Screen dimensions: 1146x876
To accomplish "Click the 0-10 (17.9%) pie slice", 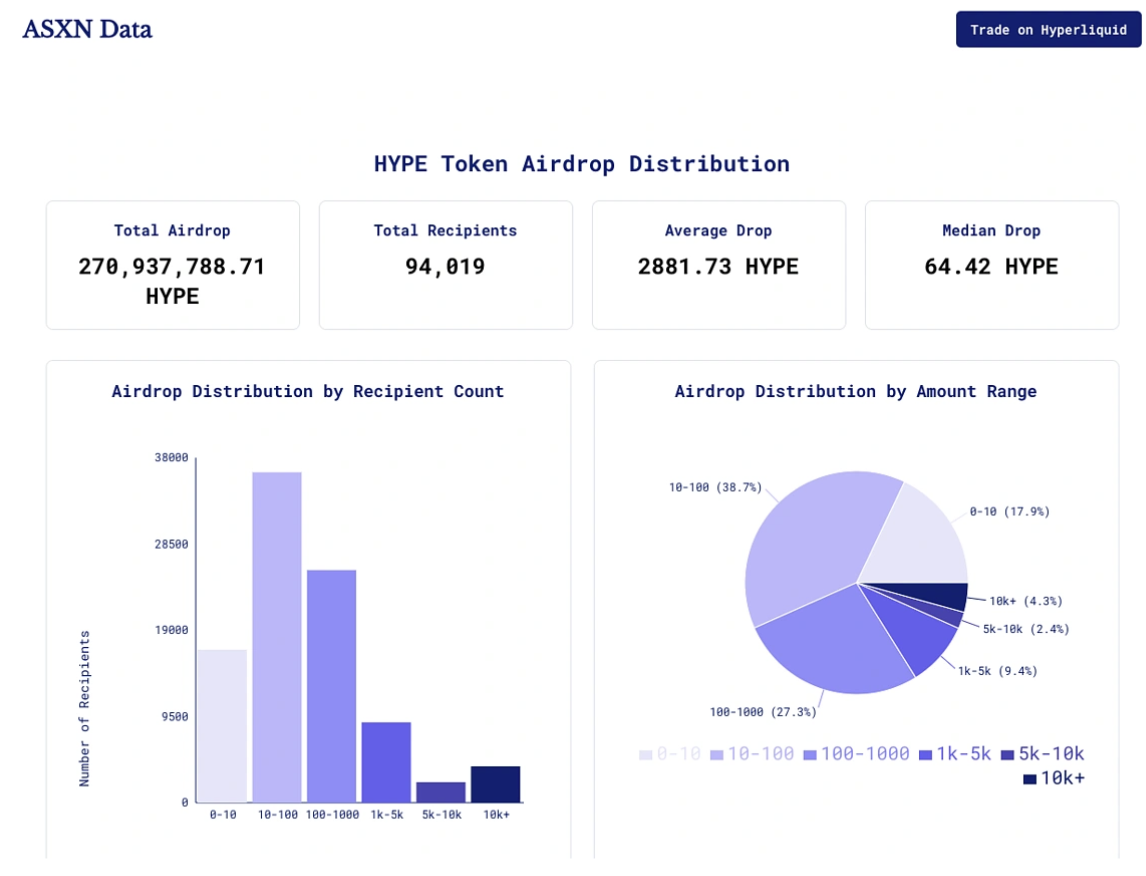I will [918, 540].
